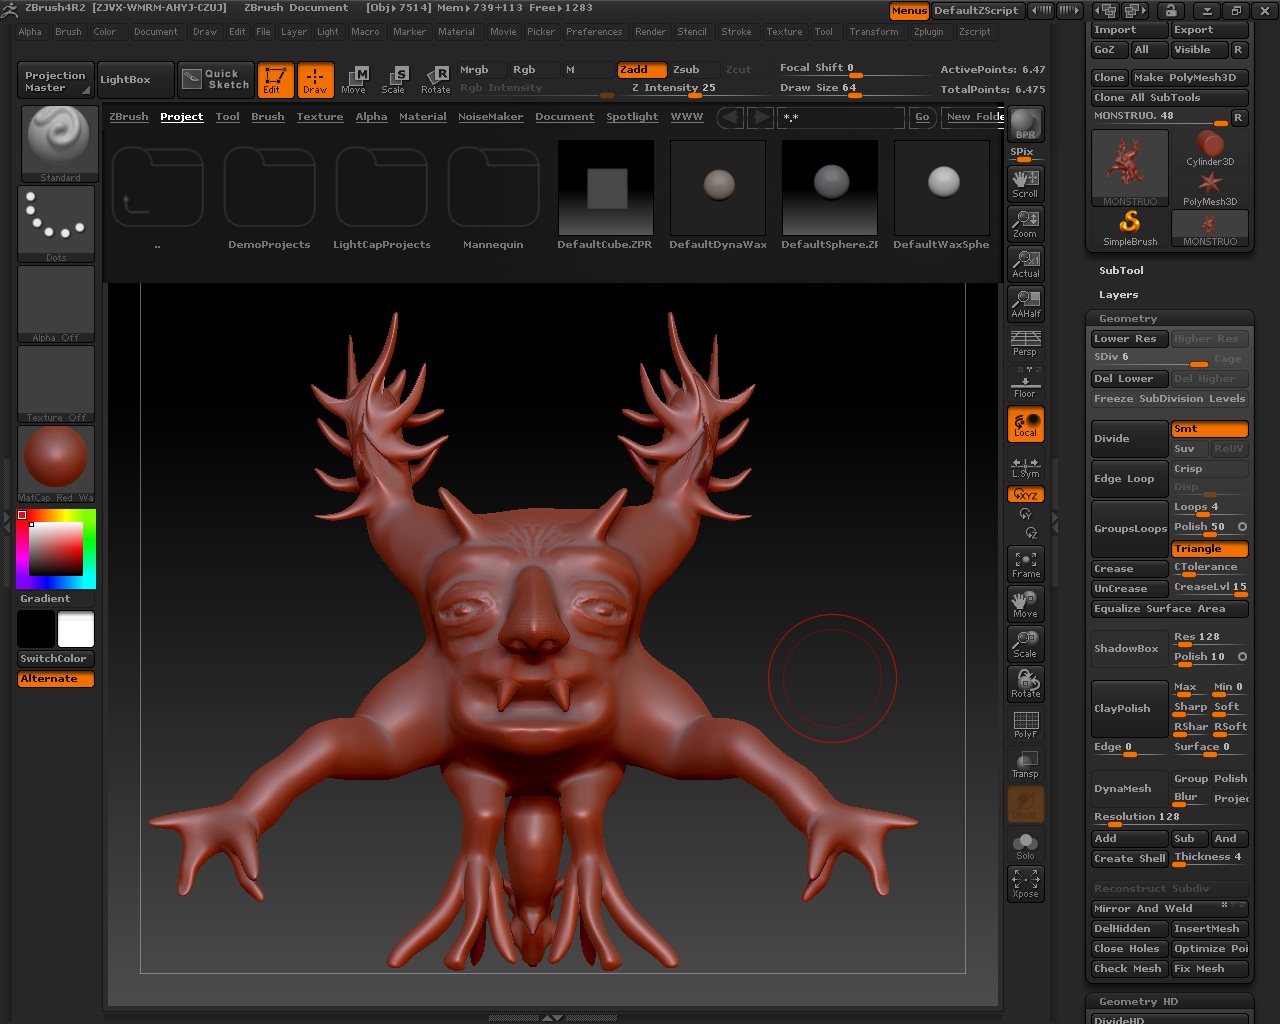Switch to LightBox Spotlight tab
The width and height of the screenshot is (1280, 1024).
632,117
